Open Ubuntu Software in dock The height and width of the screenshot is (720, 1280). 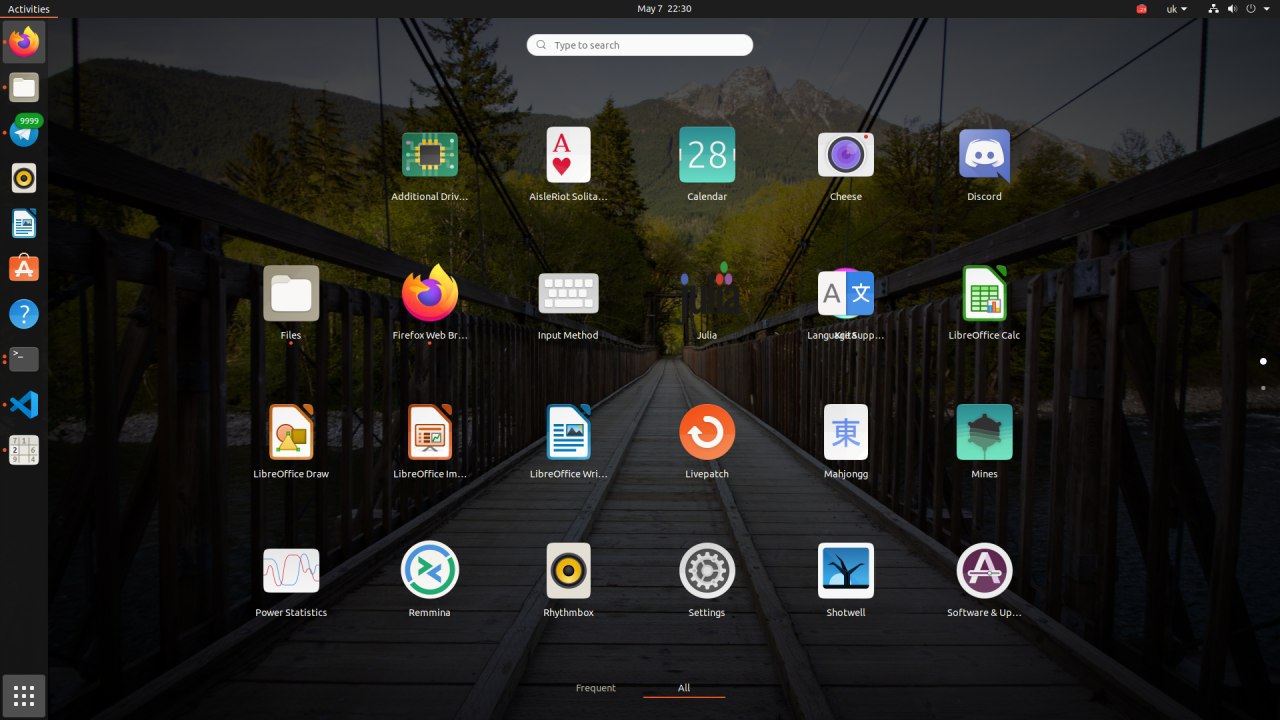point(24,269)
